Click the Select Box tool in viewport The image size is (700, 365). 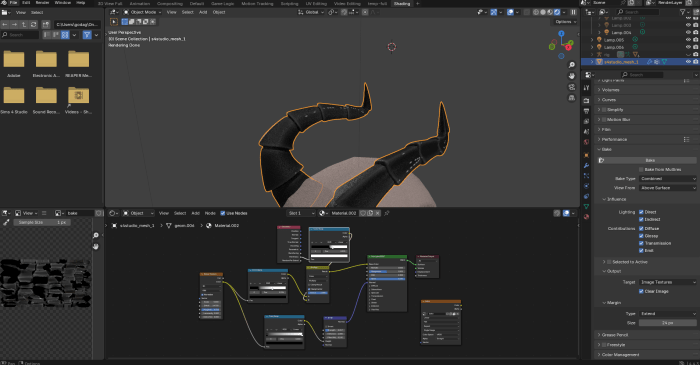114,21
